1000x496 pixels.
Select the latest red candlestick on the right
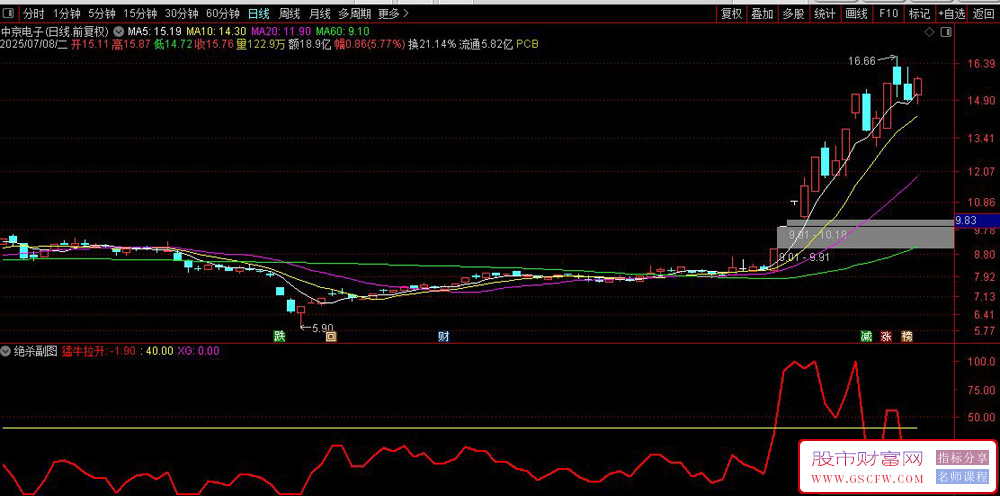tap(918, 87)
